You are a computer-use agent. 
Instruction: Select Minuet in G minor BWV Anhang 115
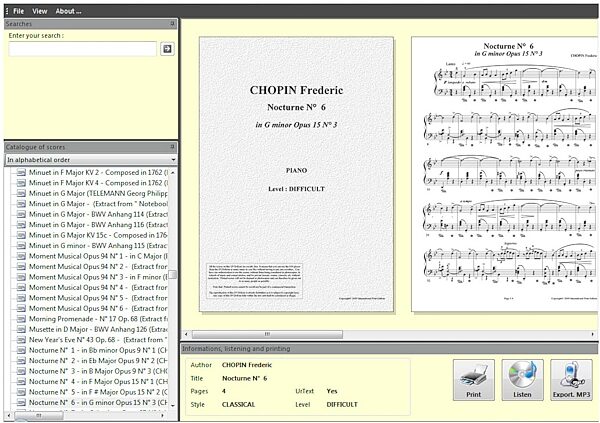pyautogui.click(x=98, y=246)
